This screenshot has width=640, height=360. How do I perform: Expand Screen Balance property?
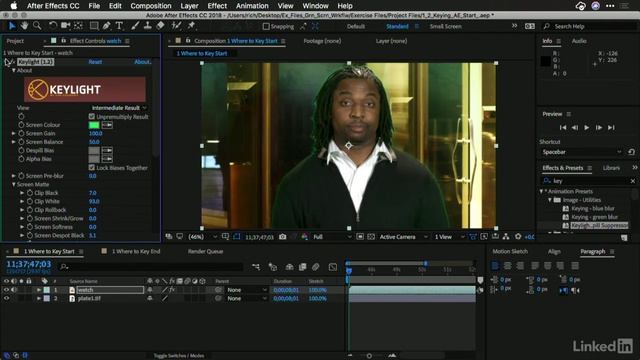pos(13,142)
